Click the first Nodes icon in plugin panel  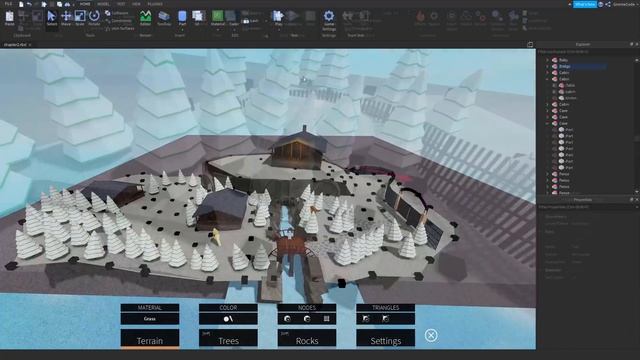pos(287,319)
